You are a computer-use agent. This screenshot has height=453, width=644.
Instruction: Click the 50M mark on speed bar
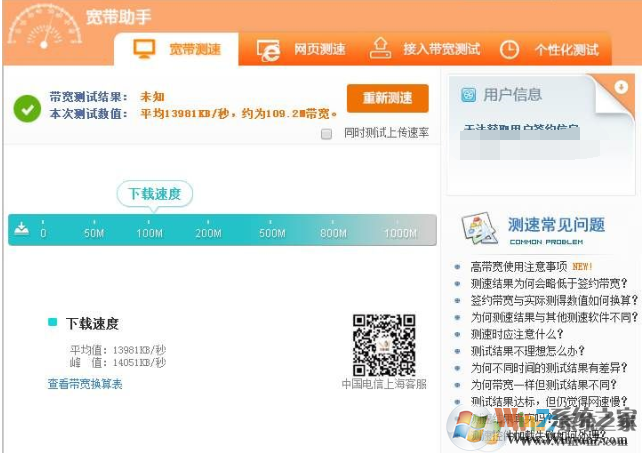coord(94,233)
